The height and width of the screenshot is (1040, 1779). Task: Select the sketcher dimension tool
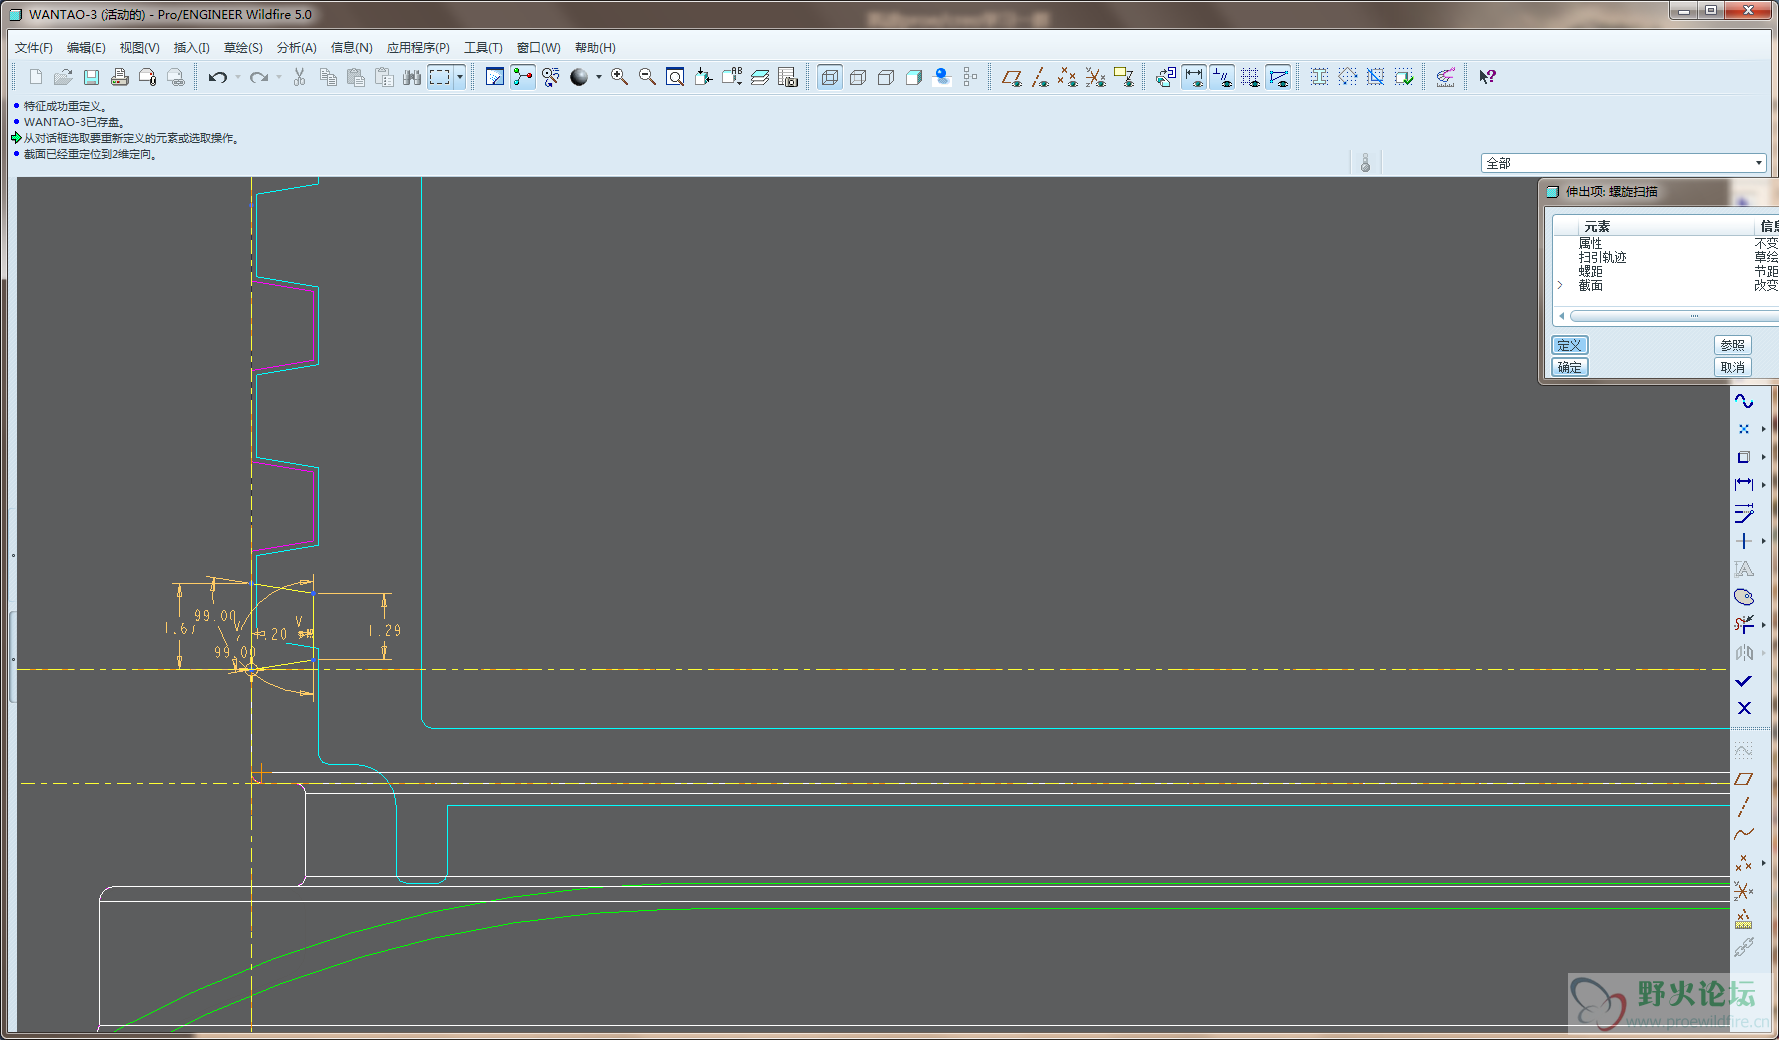(x=1744, y=485)
